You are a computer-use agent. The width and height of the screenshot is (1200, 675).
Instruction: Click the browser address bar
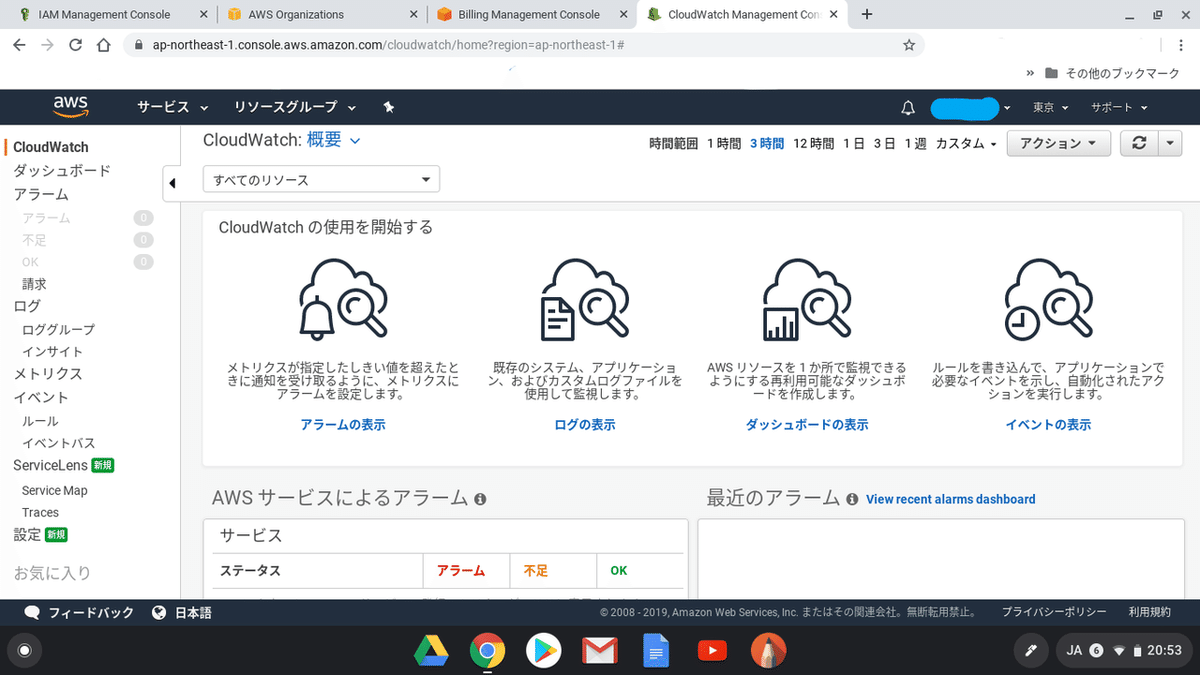coord(523,45)
